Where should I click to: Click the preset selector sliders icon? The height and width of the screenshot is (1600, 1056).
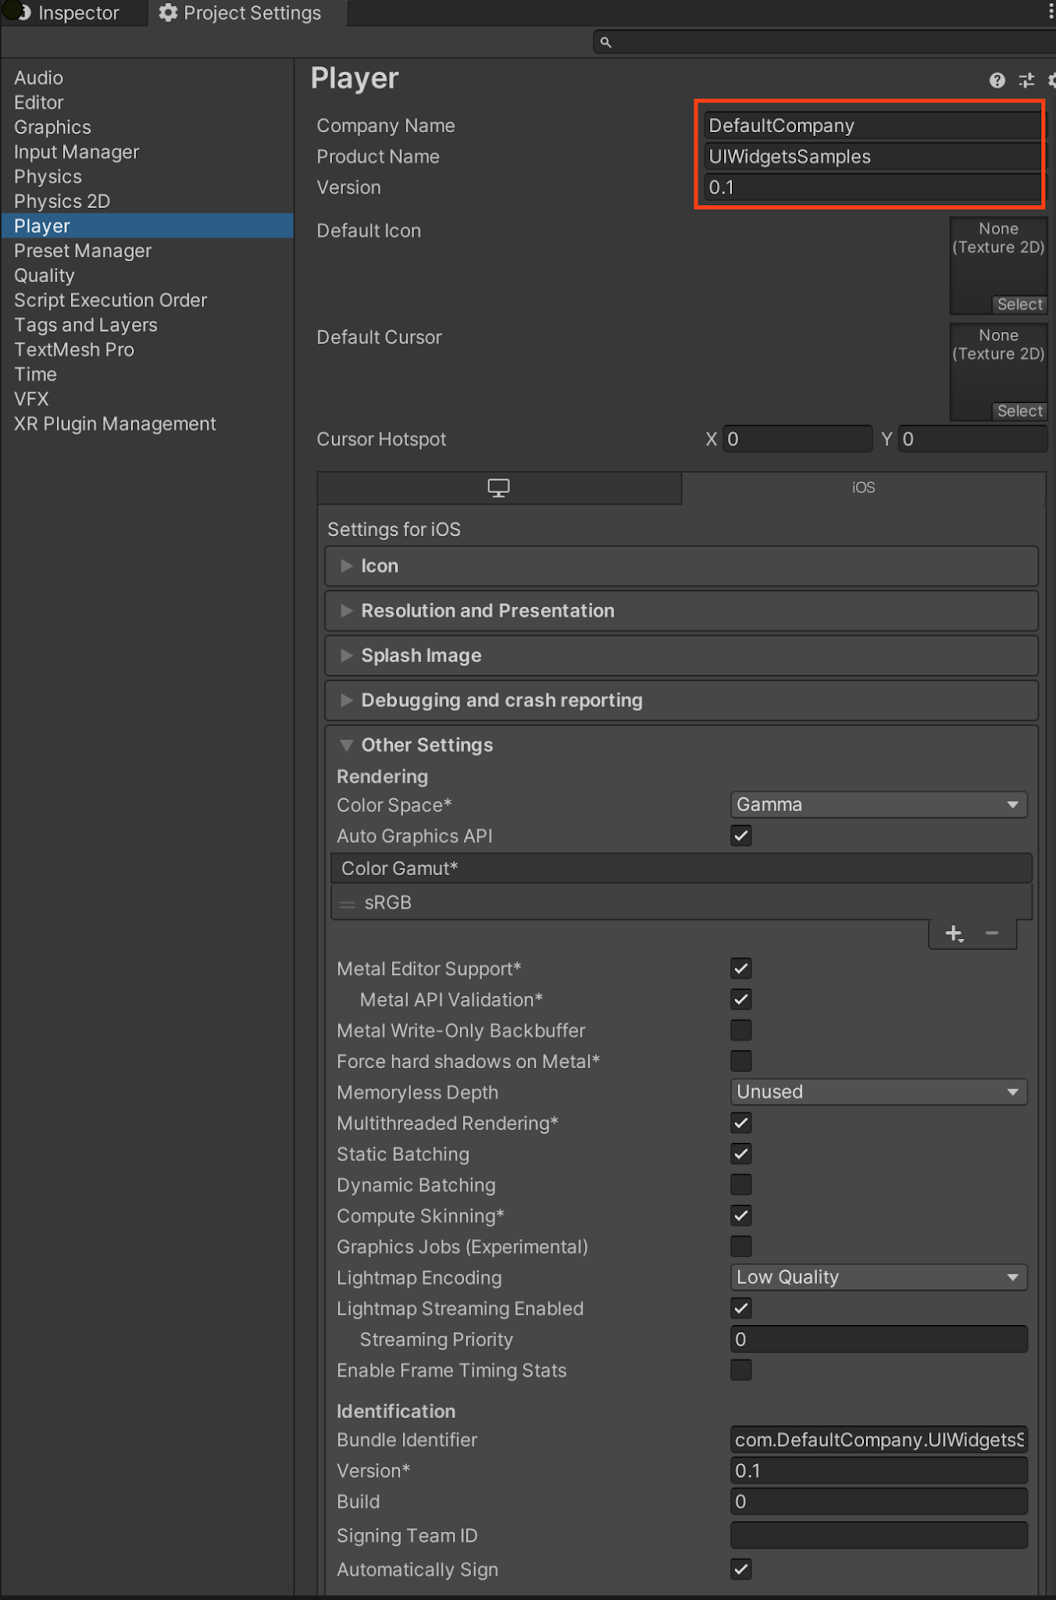[1026, 80]
